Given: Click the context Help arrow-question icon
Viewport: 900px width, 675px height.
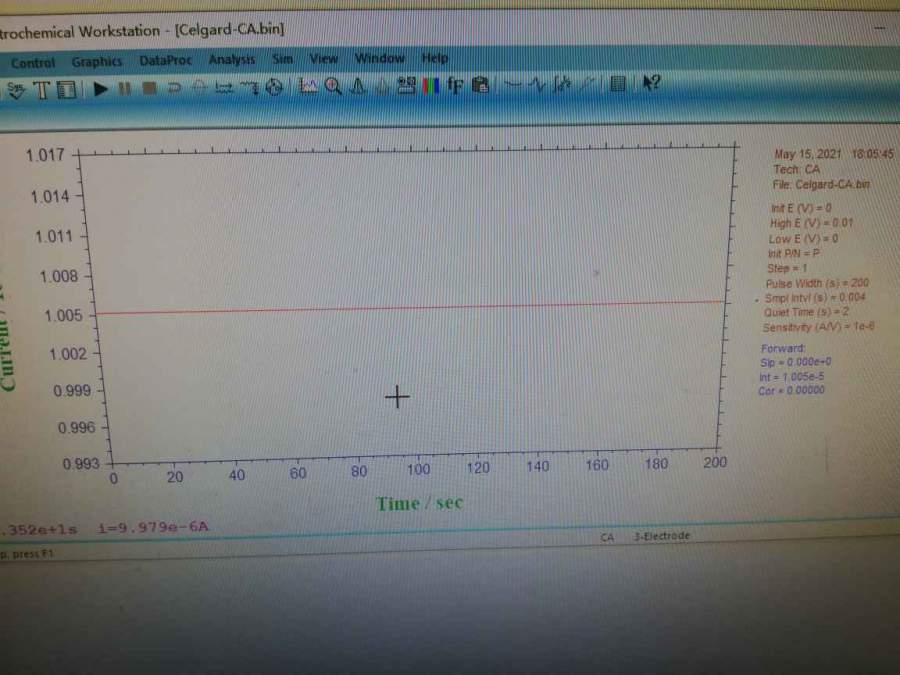Looking at the screenshot, I should (x=651, y=86).
